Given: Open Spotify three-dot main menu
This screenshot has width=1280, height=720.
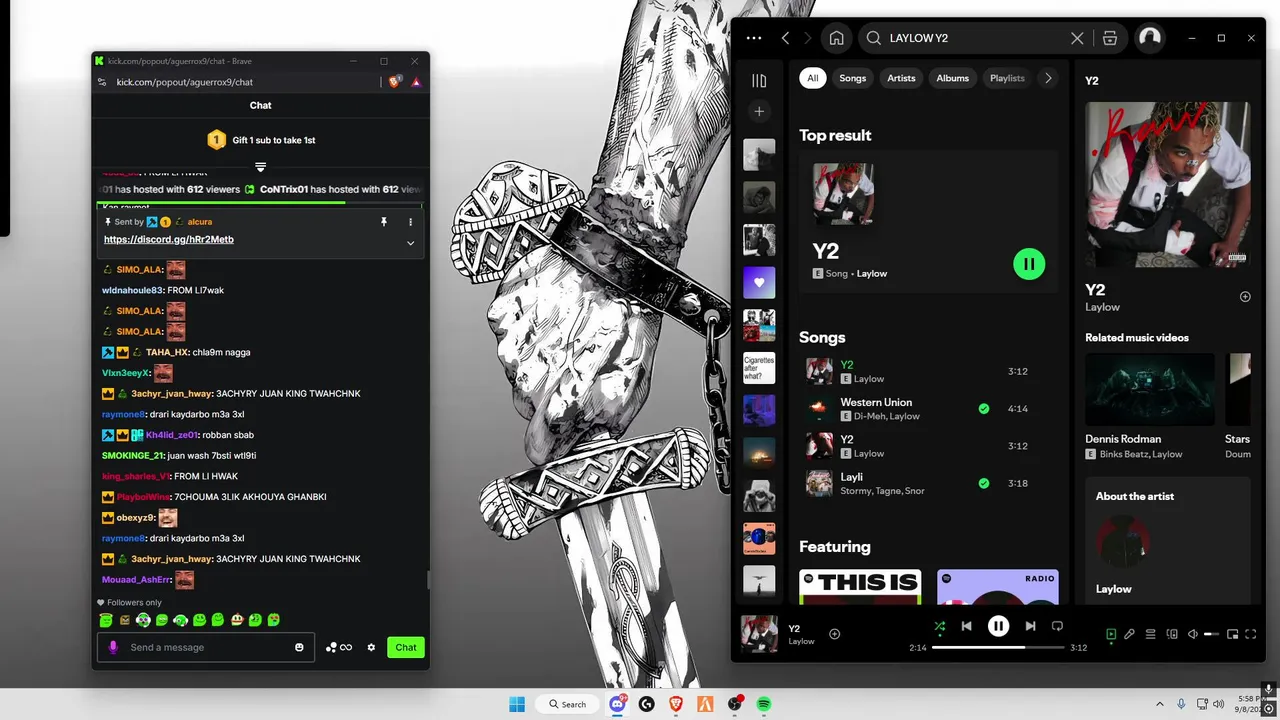Looking at the screenshot, I should coord(754,38).
